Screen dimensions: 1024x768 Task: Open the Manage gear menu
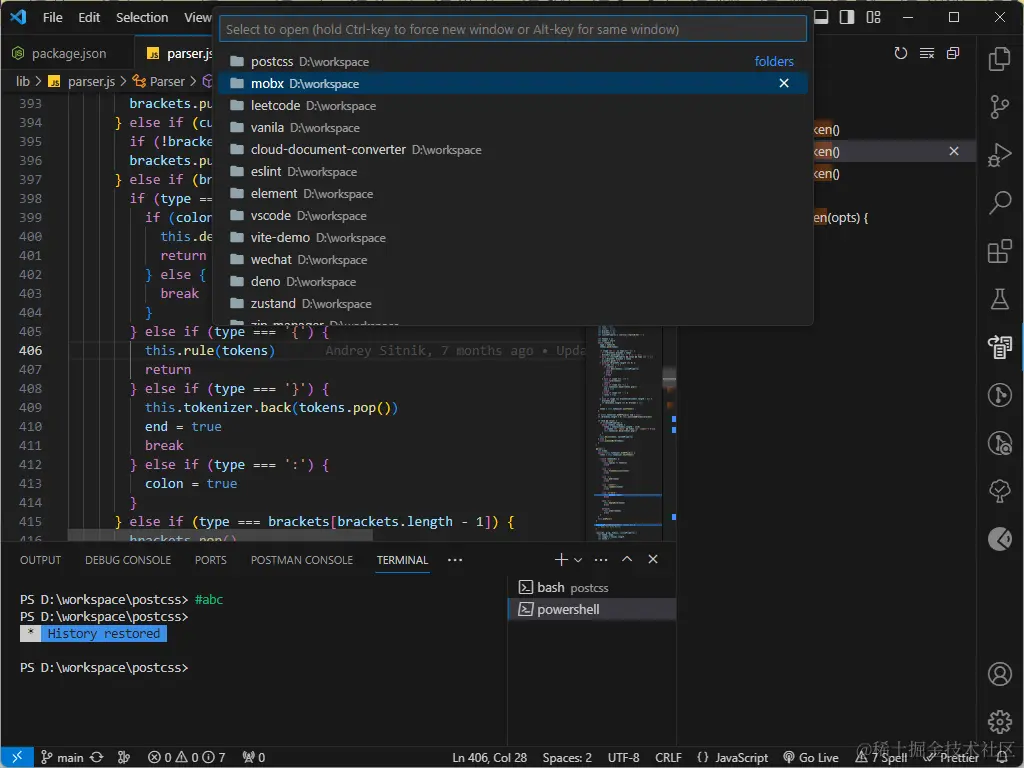pyautogui.click(x=999, y=722)
